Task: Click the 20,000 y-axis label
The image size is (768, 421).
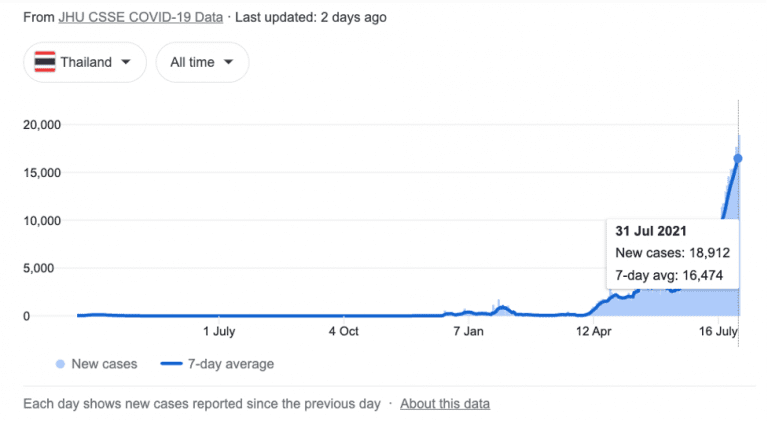Action: 42,125
